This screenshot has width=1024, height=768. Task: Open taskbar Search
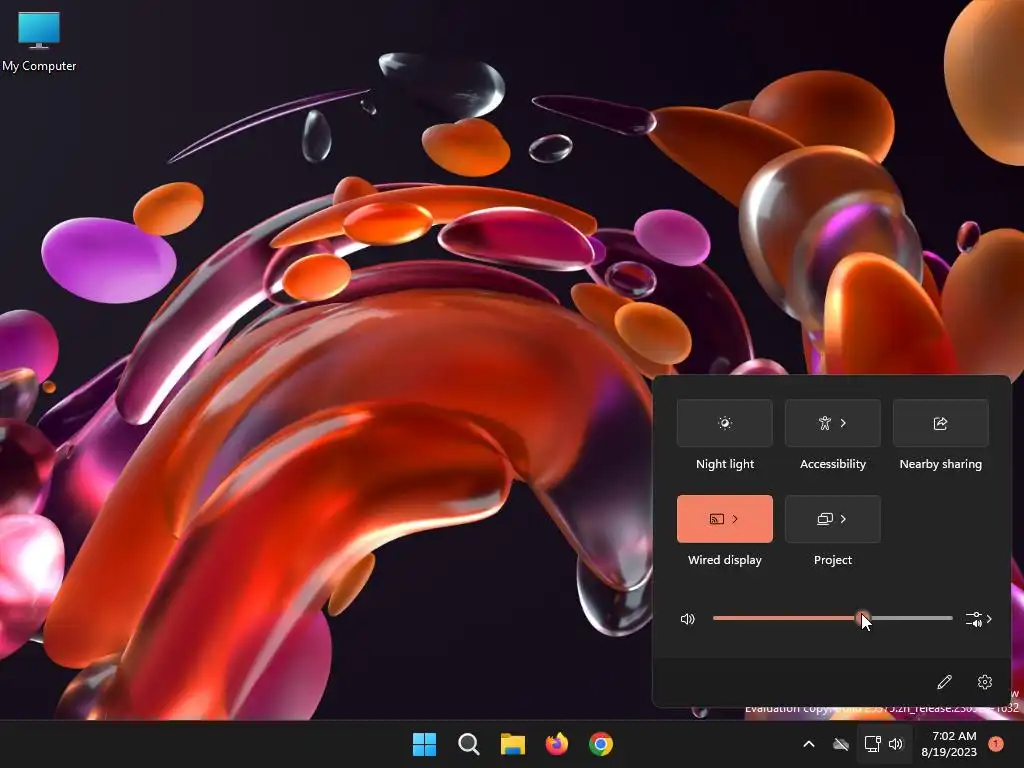pos(468,744)
